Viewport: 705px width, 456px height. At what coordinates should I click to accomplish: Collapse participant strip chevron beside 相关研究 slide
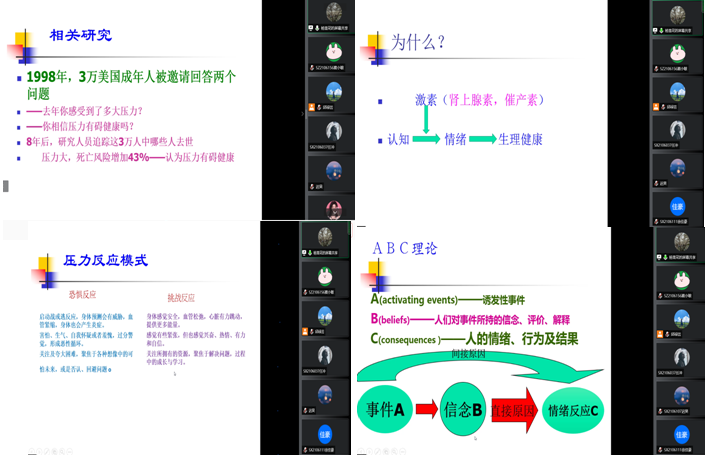(x=303, y=113)
